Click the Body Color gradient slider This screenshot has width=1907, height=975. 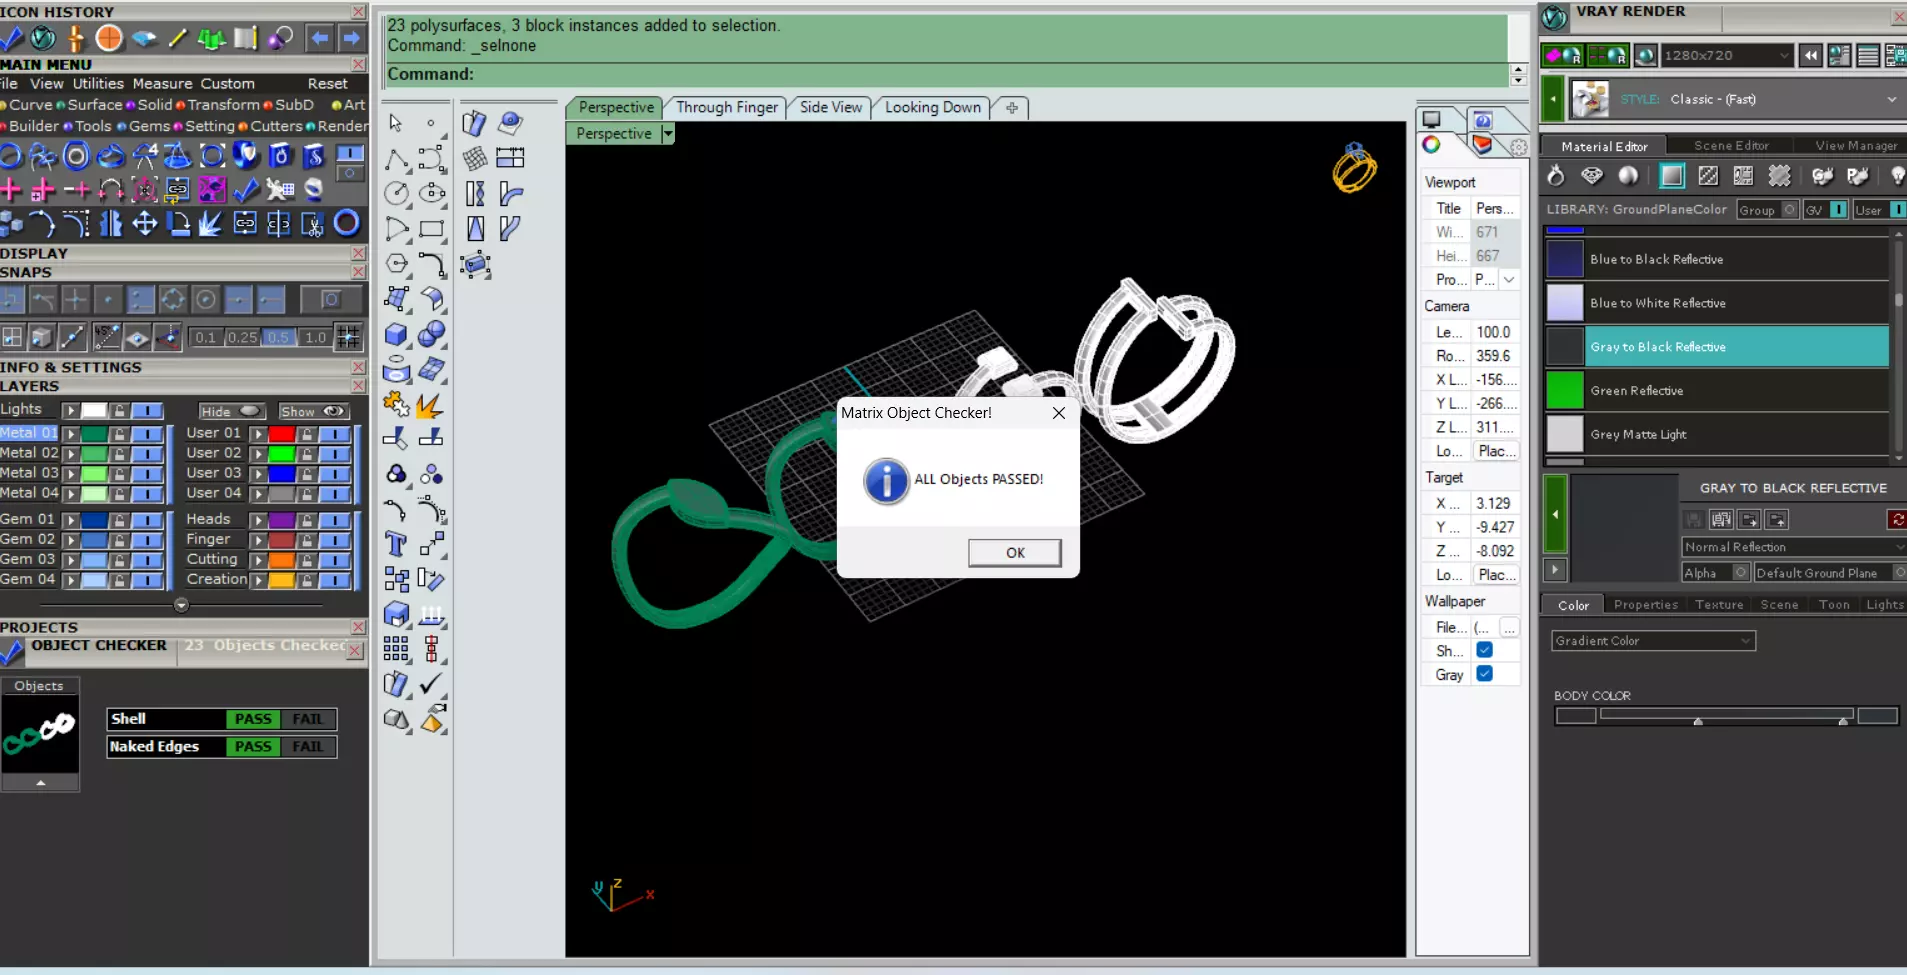pyautogui.click(x=1727, y=715)
